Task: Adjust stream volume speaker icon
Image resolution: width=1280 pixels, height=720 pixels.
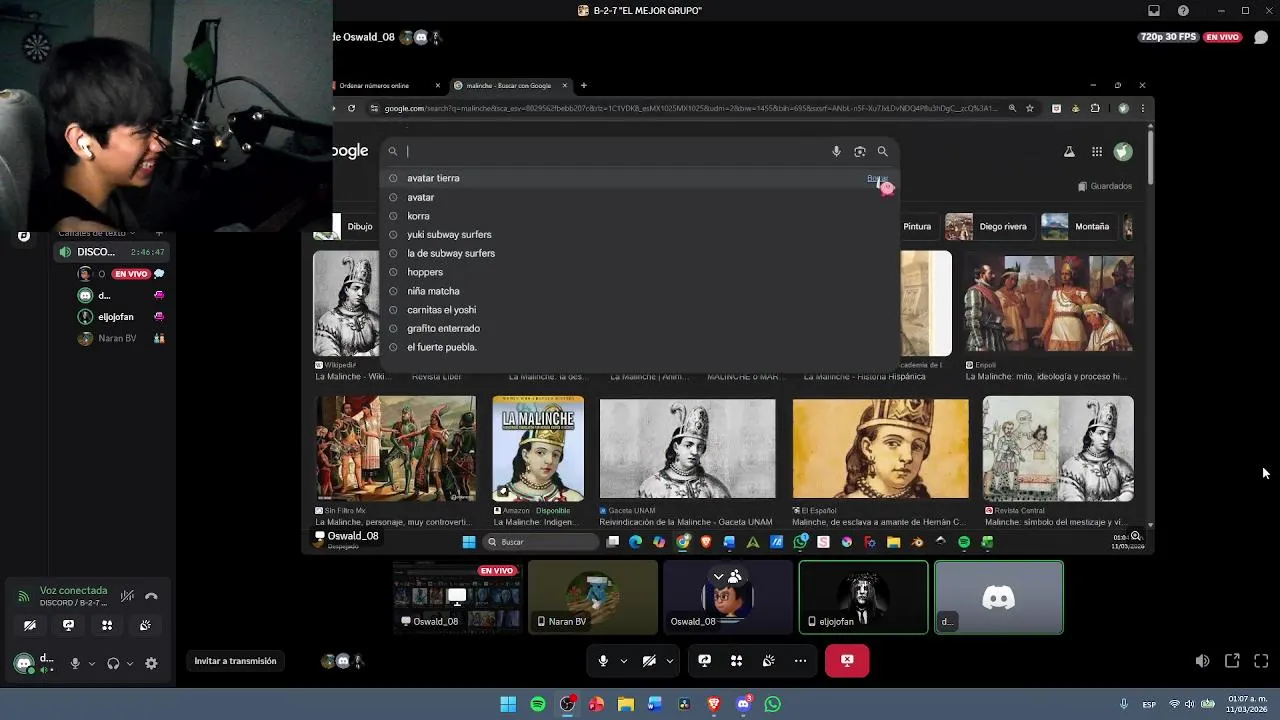Action: click(1202, 661)
